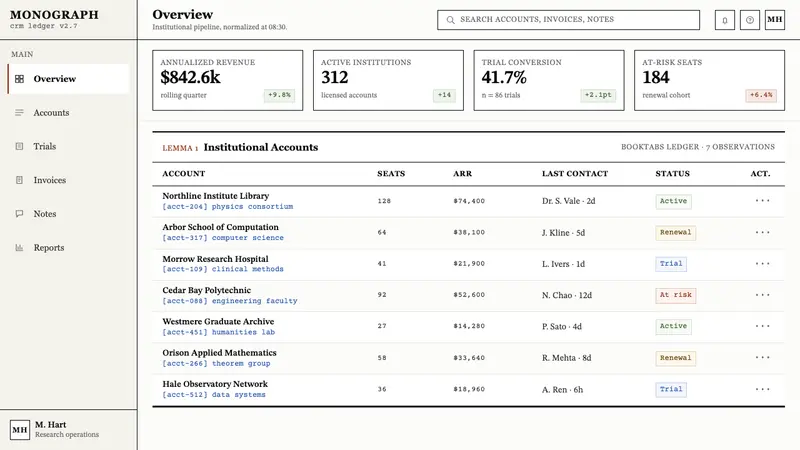This screenshot has width=800, height=450.
Task: Open actions menu for Arbor School of Computation
Action: tap(762, 232)
